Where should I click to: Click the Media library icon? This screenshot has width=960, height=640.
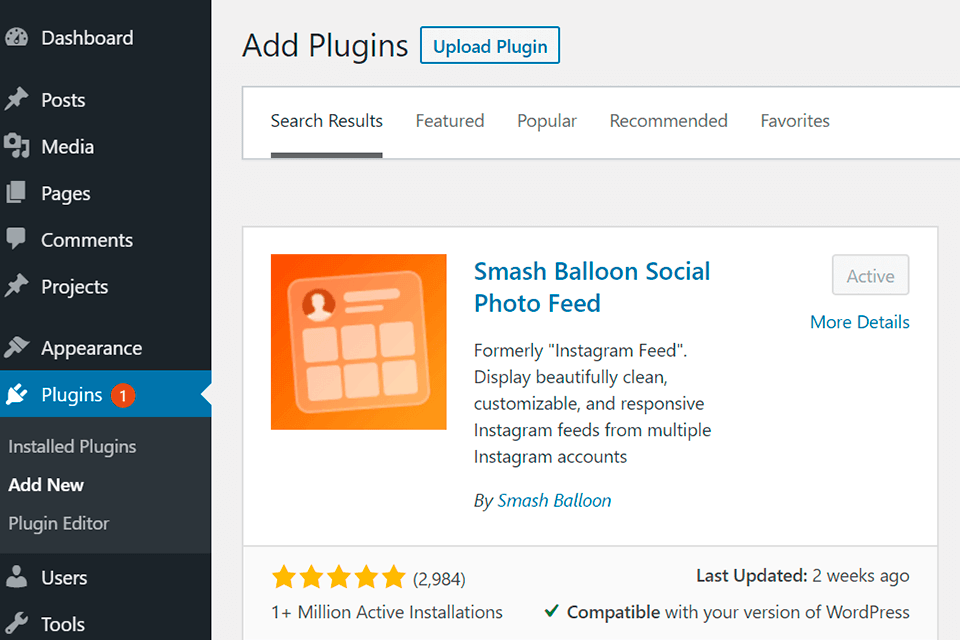[x=16, y=147]
